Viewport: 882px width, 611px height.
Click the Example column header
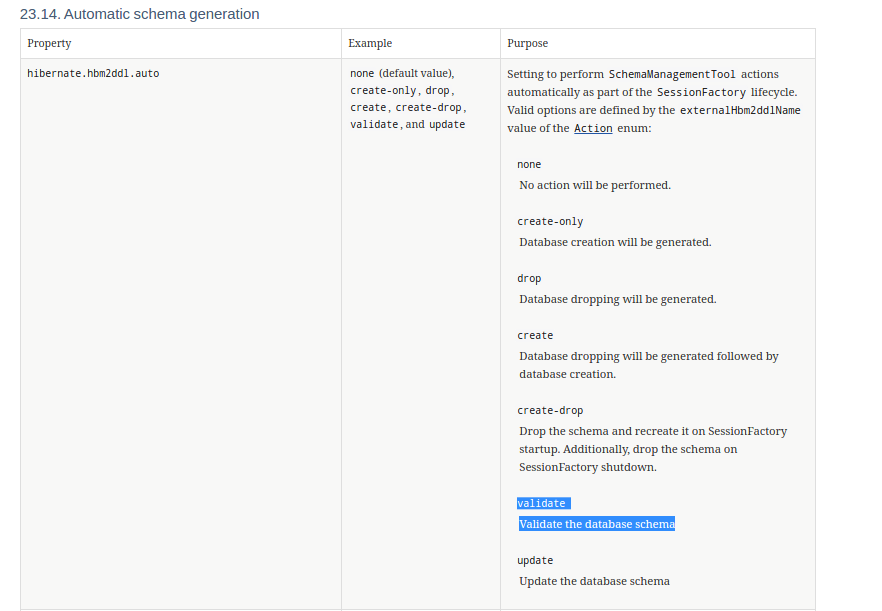(x=369, y=43)
